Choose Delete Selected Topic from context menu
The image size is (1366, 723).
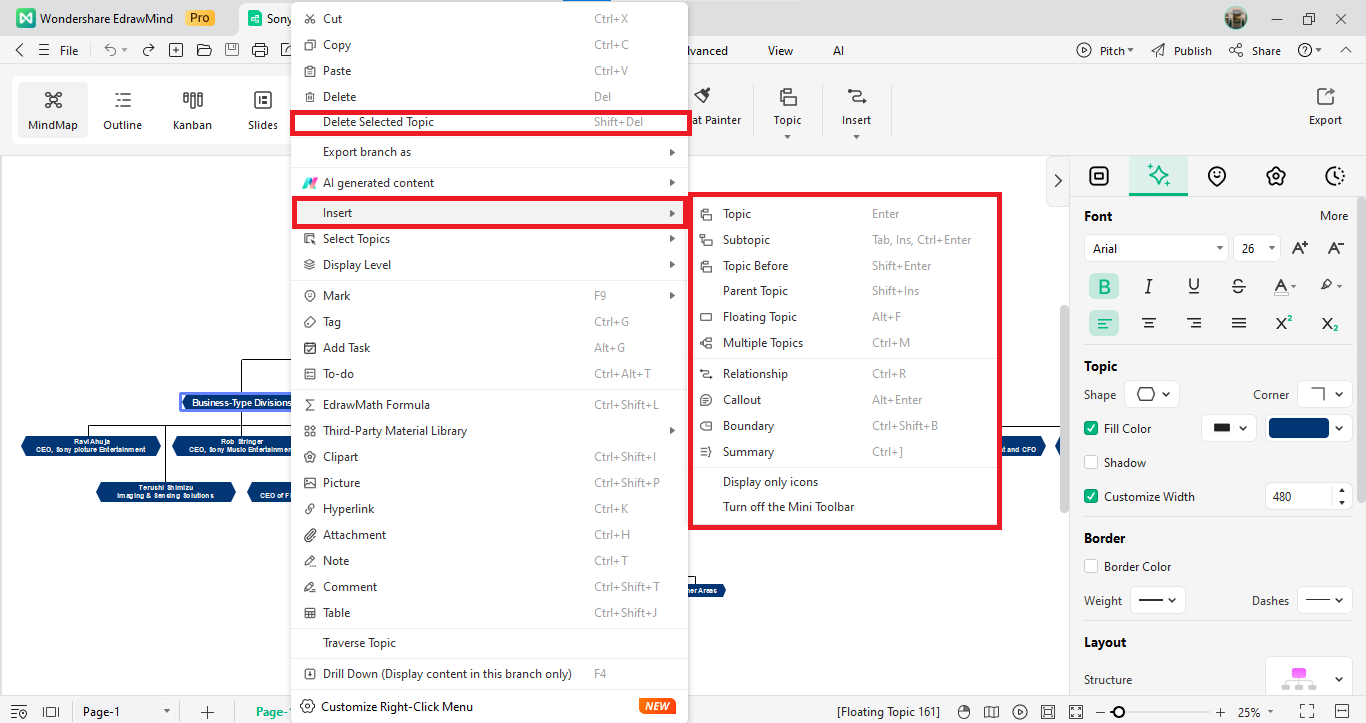[490, 122]
